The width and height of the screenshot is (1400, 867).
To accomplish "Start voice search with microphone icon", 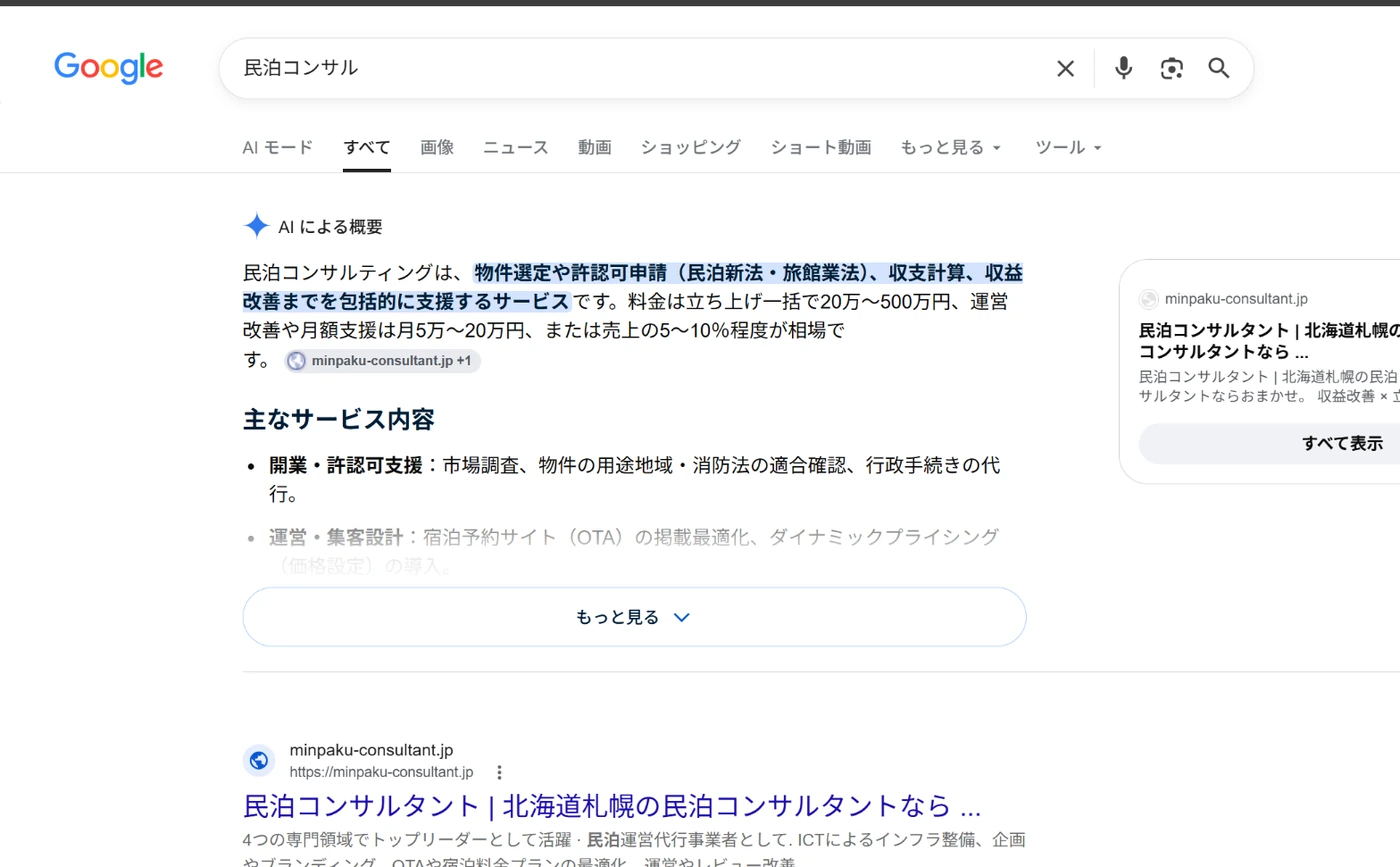I will click(x=1124, y=68).
